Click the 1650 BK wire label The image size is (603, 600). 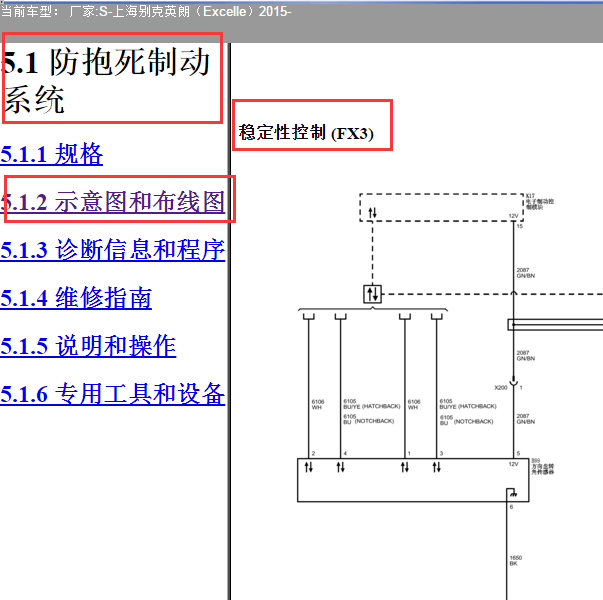pyautogui.click(x=516, y=560)
